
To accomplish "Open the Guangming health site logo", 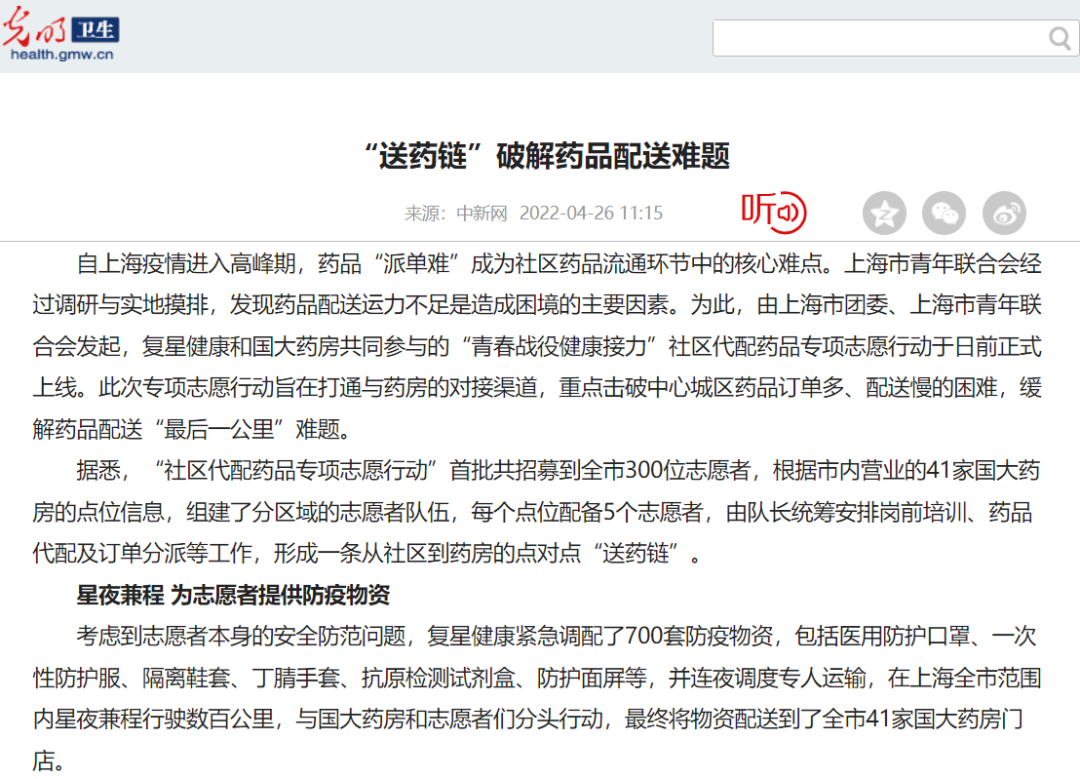I will [61, 34].
